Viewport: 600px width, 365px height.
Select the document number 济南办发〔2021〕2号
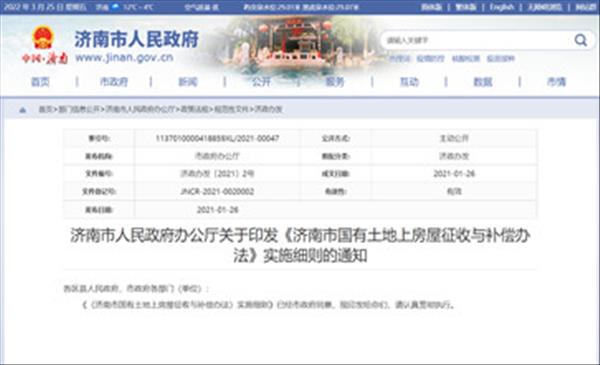(x=217, y=174)
